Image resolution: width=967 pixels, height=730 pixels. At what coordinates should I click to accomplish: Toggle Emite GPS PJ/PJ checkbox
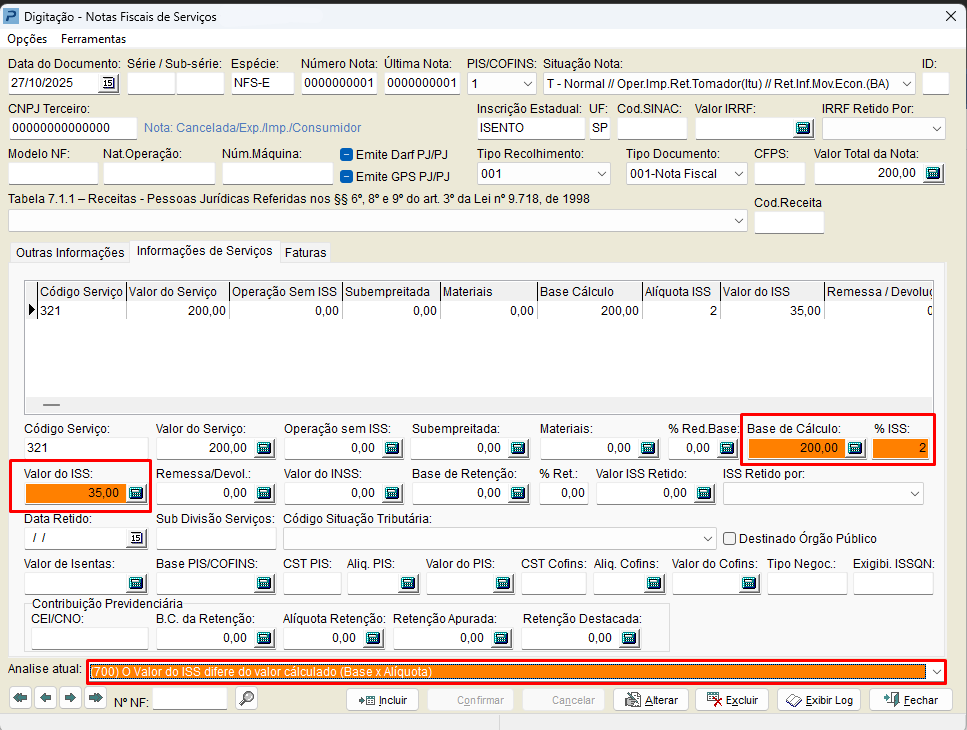(x=347, y=177)
